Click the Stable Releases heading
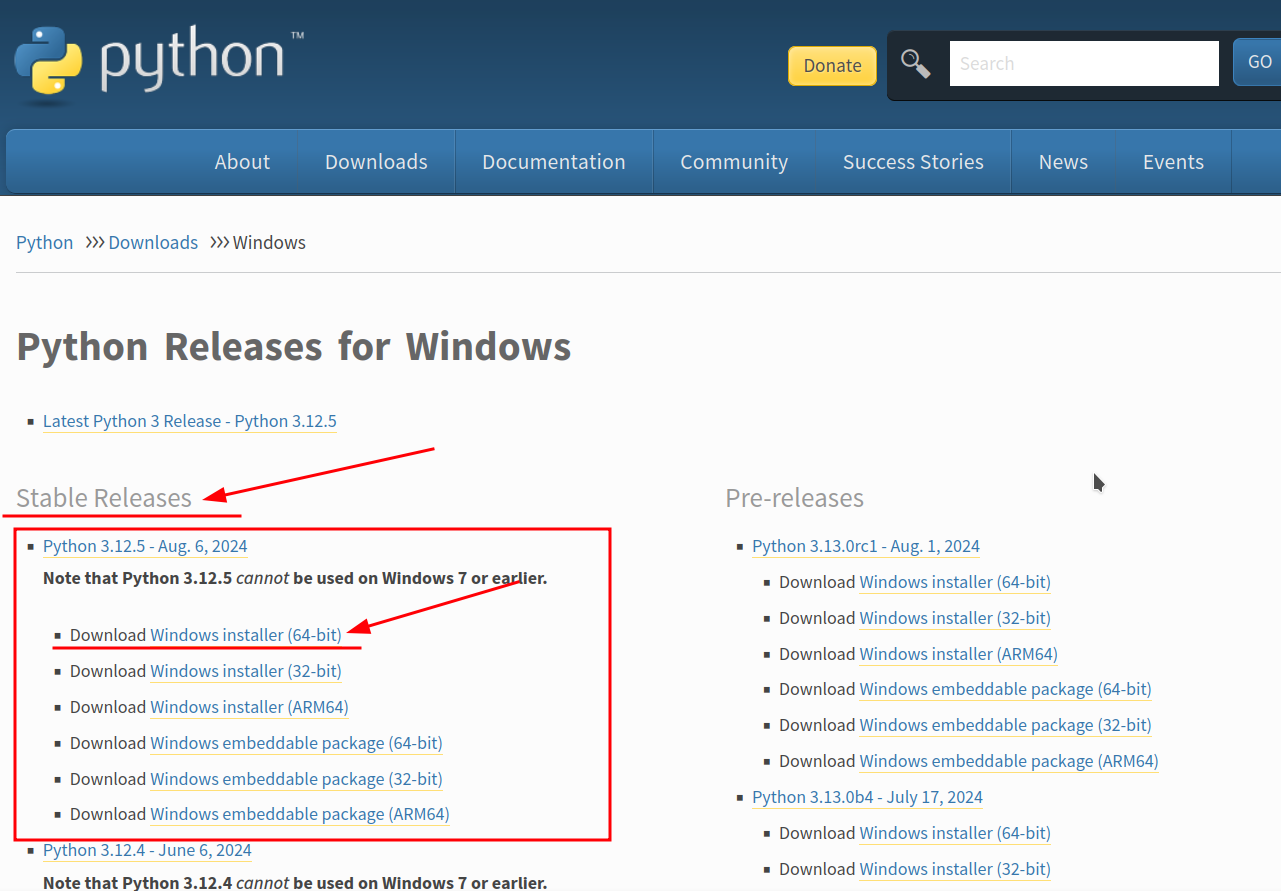The height and width of the screenshot is (891, 1281). coord(104,498)
